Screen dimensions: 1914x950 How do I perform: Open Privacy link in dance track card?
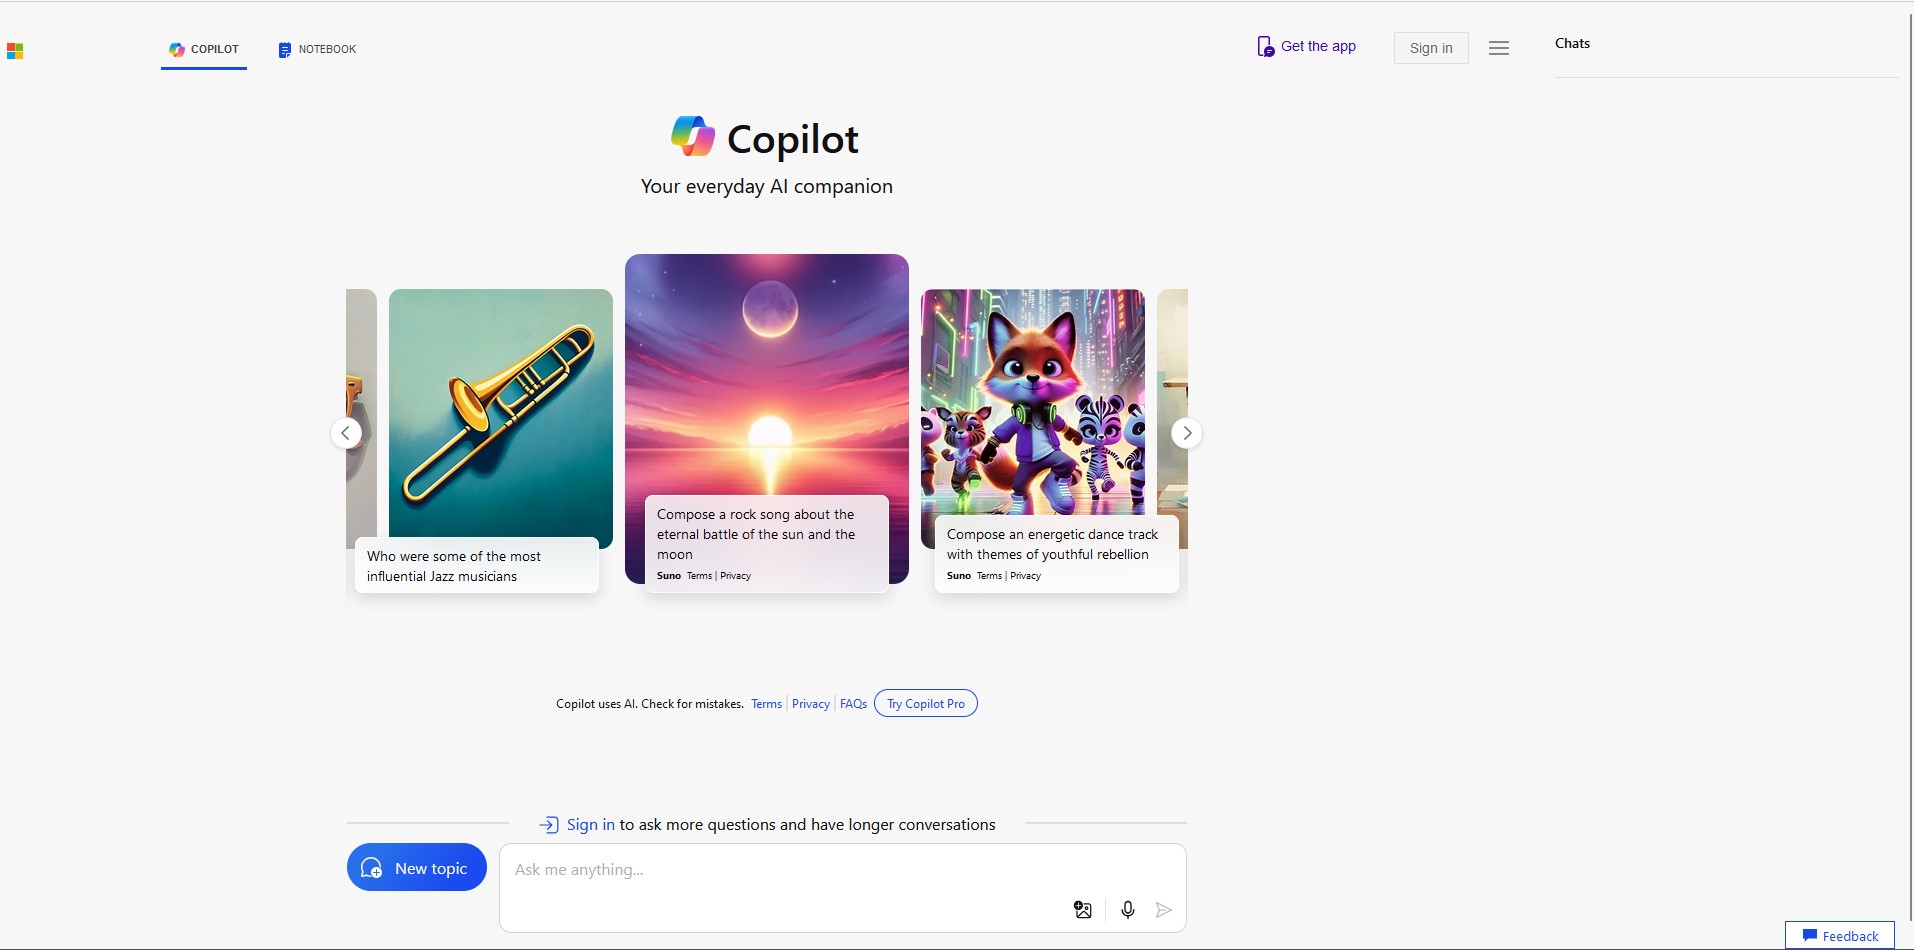click(1025, 576)
